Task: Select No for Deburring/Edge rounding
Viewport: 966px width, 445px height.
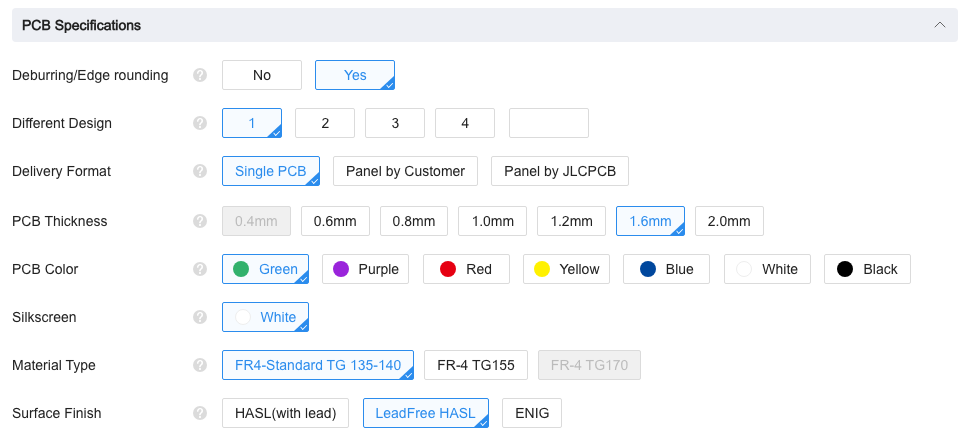Action: coord(262,75)
